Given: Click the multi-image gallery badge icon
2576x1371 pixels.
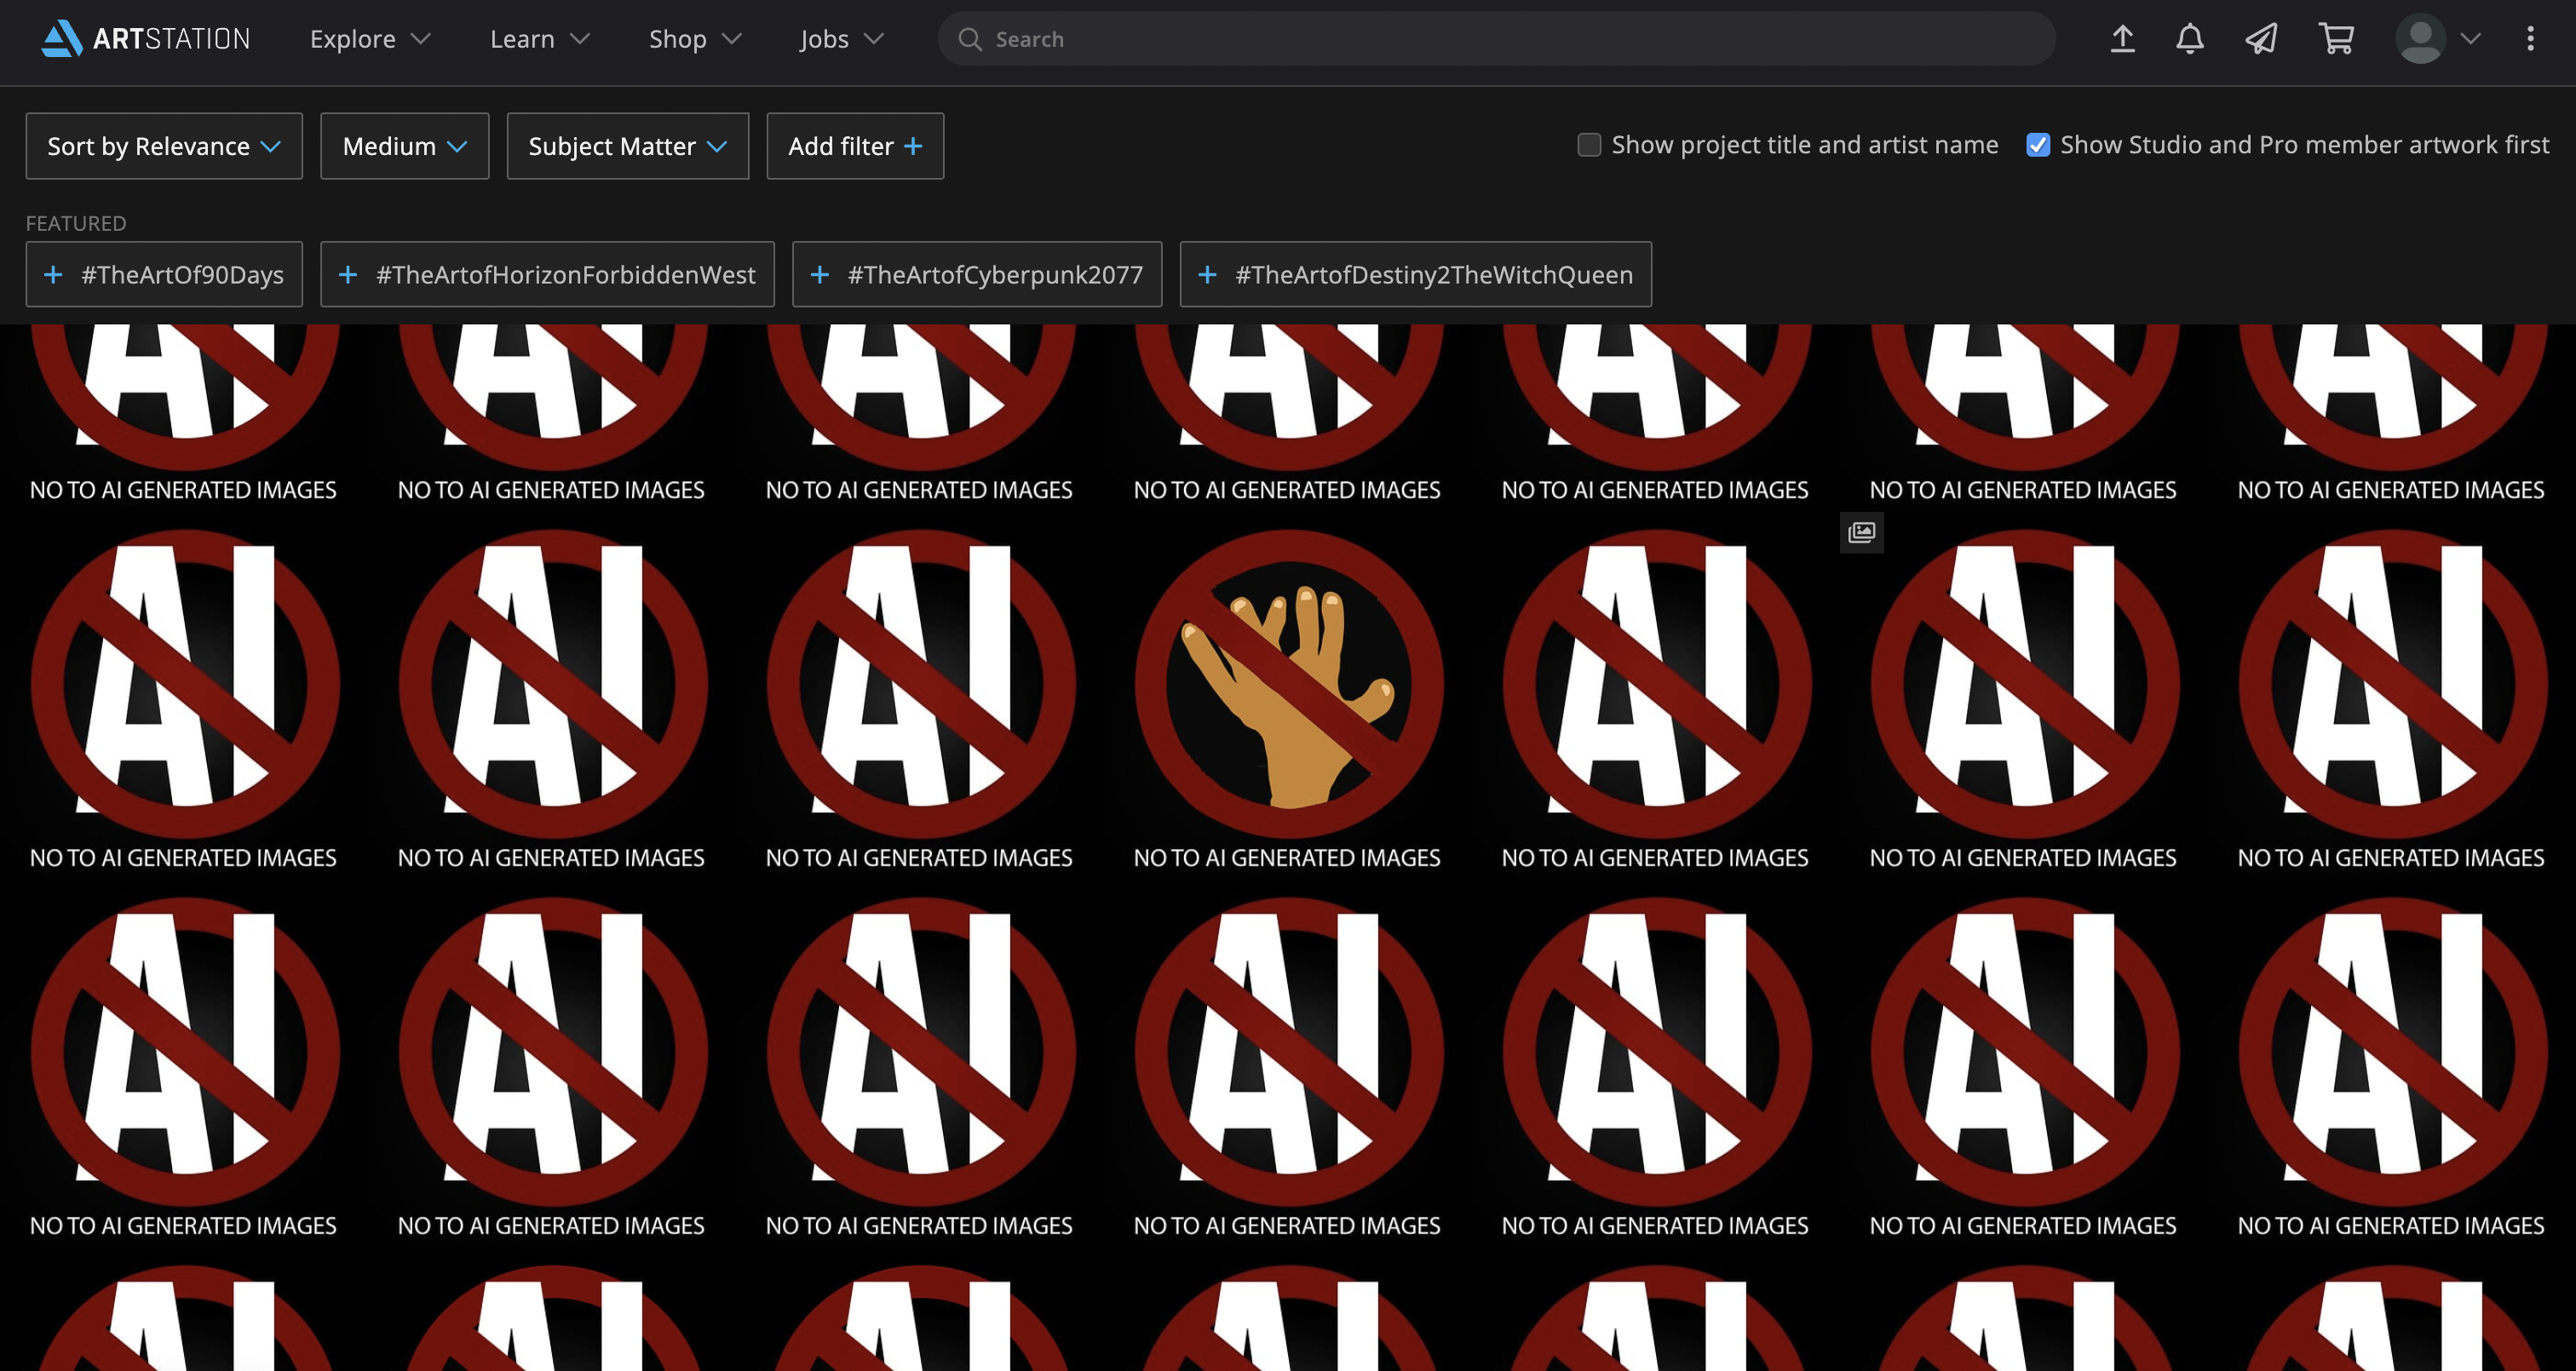Looking at the screenshot, I should [1861, 532].
